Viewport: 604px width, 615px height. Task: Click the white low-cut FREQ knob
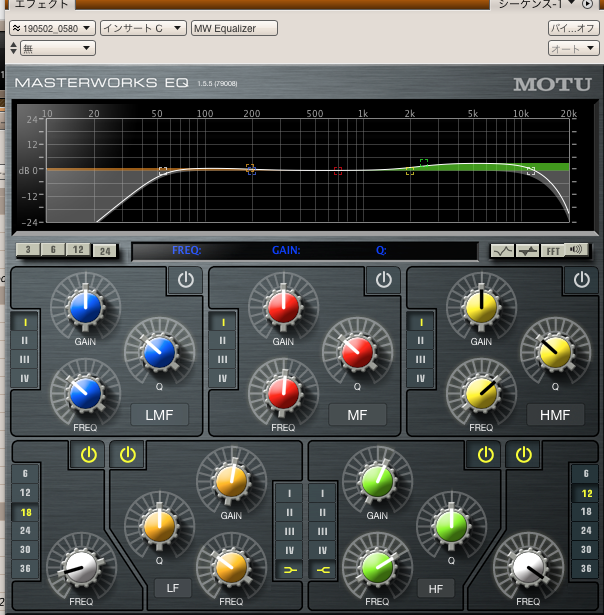click(x=82, y=568)
